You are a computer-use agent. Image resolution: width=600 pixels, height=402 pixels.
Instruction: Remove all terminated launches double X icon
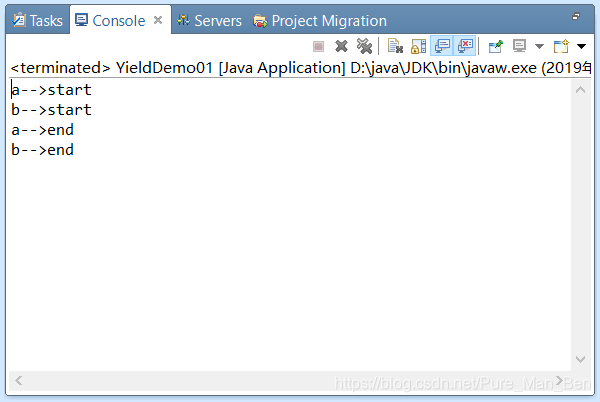364,46
